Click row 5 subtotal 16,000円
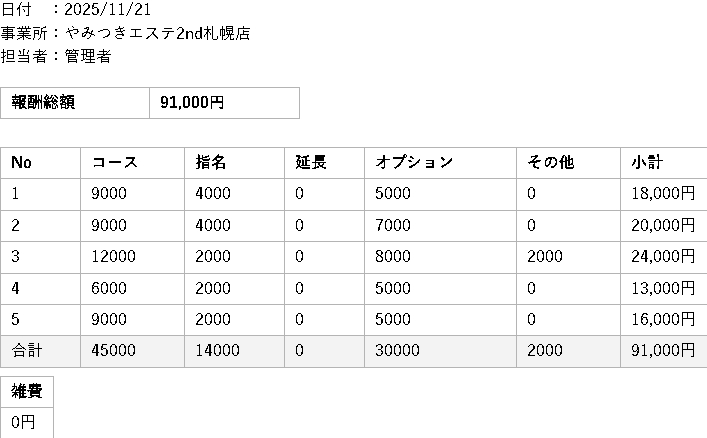This screenshot has width=707, height=438. [x=662, y=320]
